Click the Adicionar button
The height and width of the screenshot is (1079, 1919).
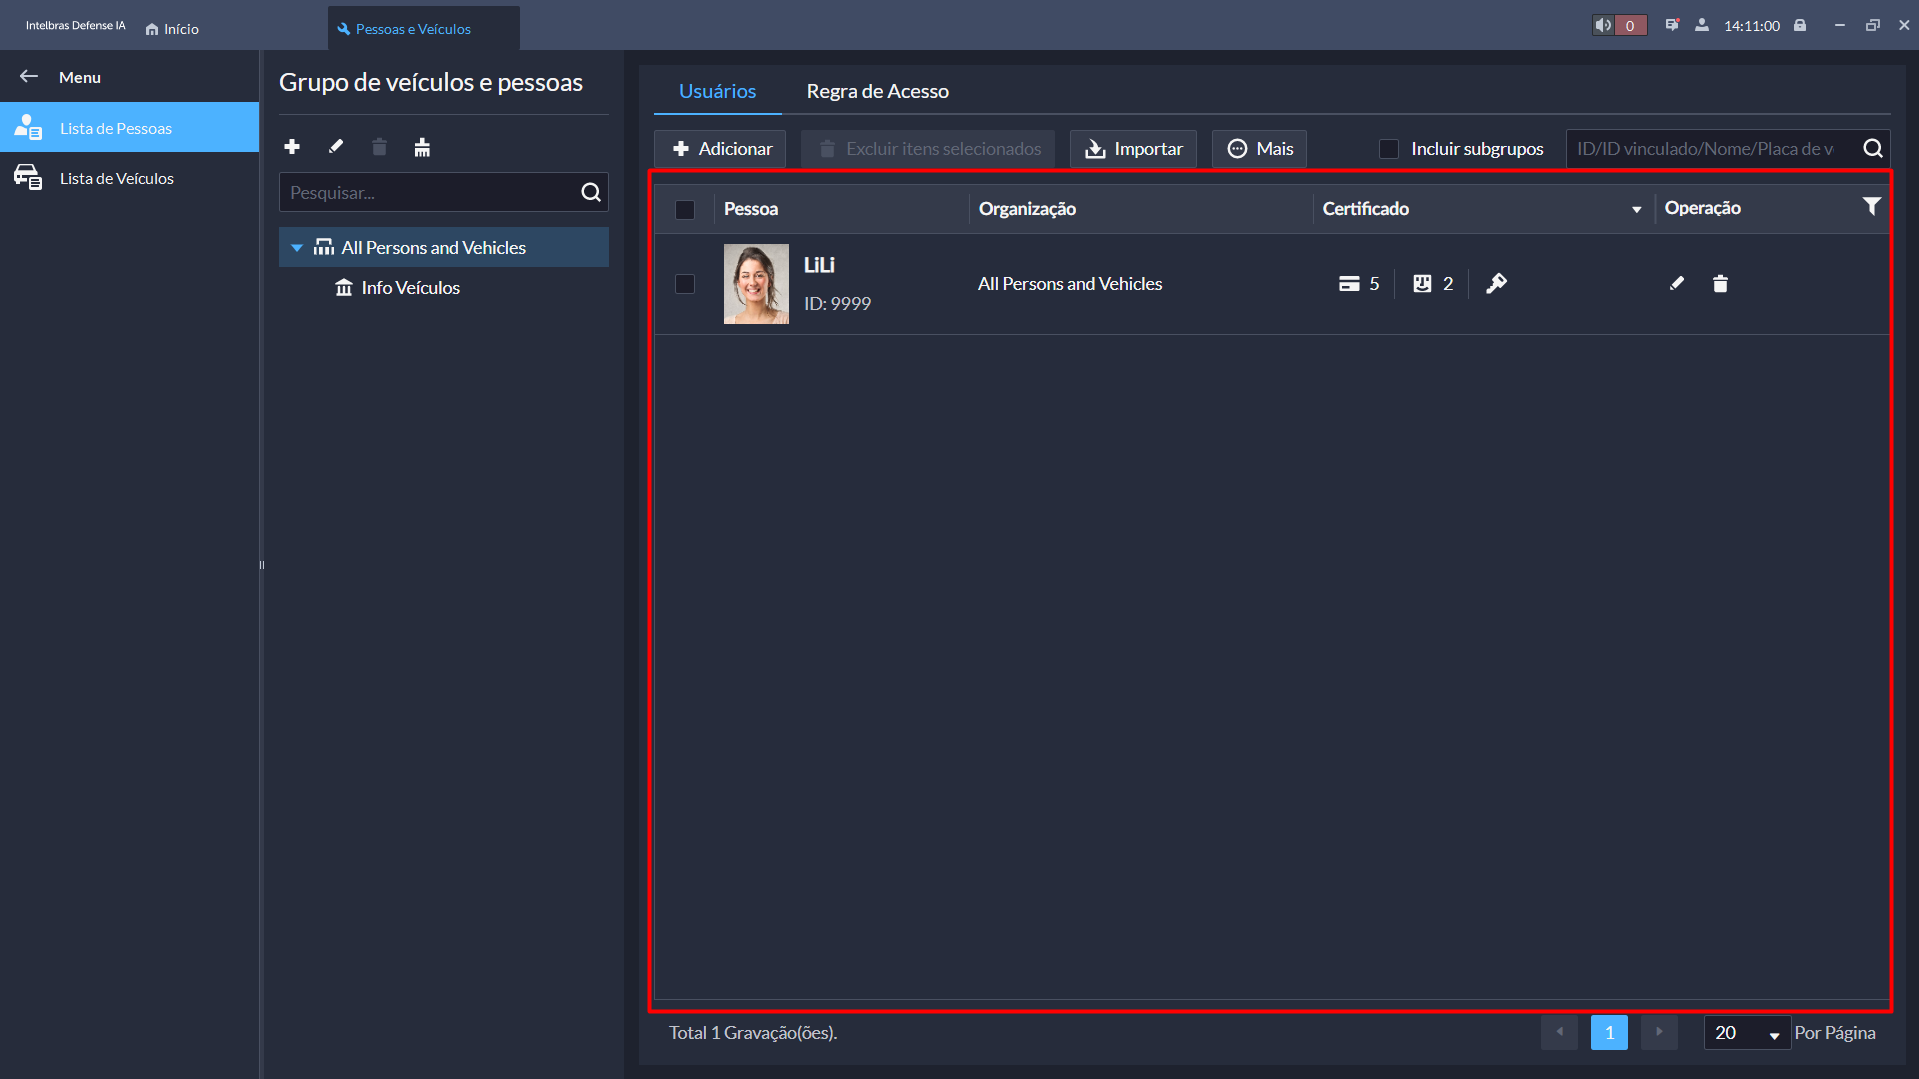(721, 149)
